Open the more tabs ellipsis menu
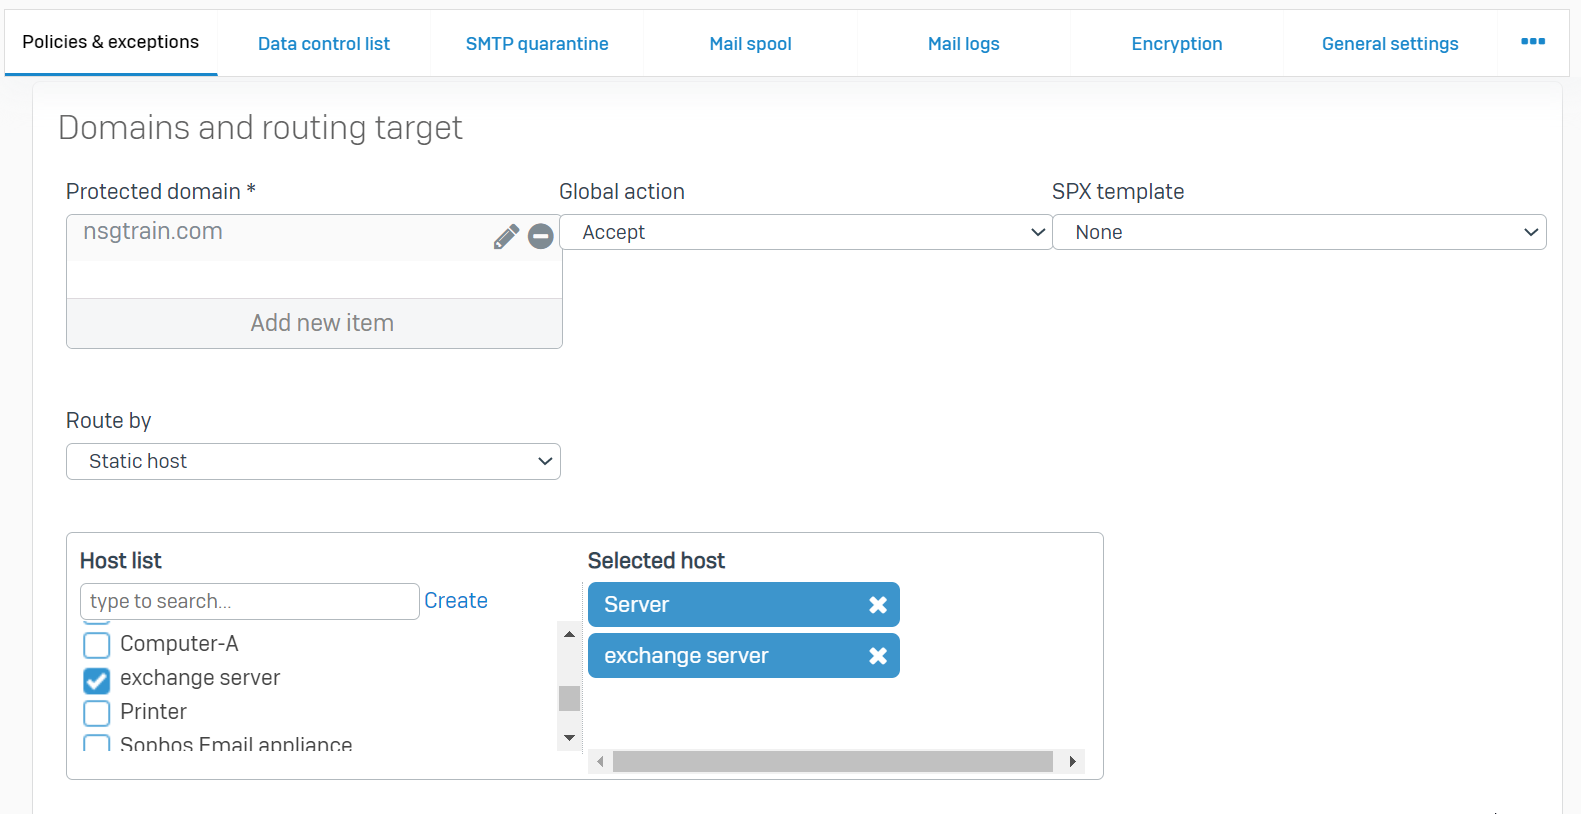 tap(1532, 42)
